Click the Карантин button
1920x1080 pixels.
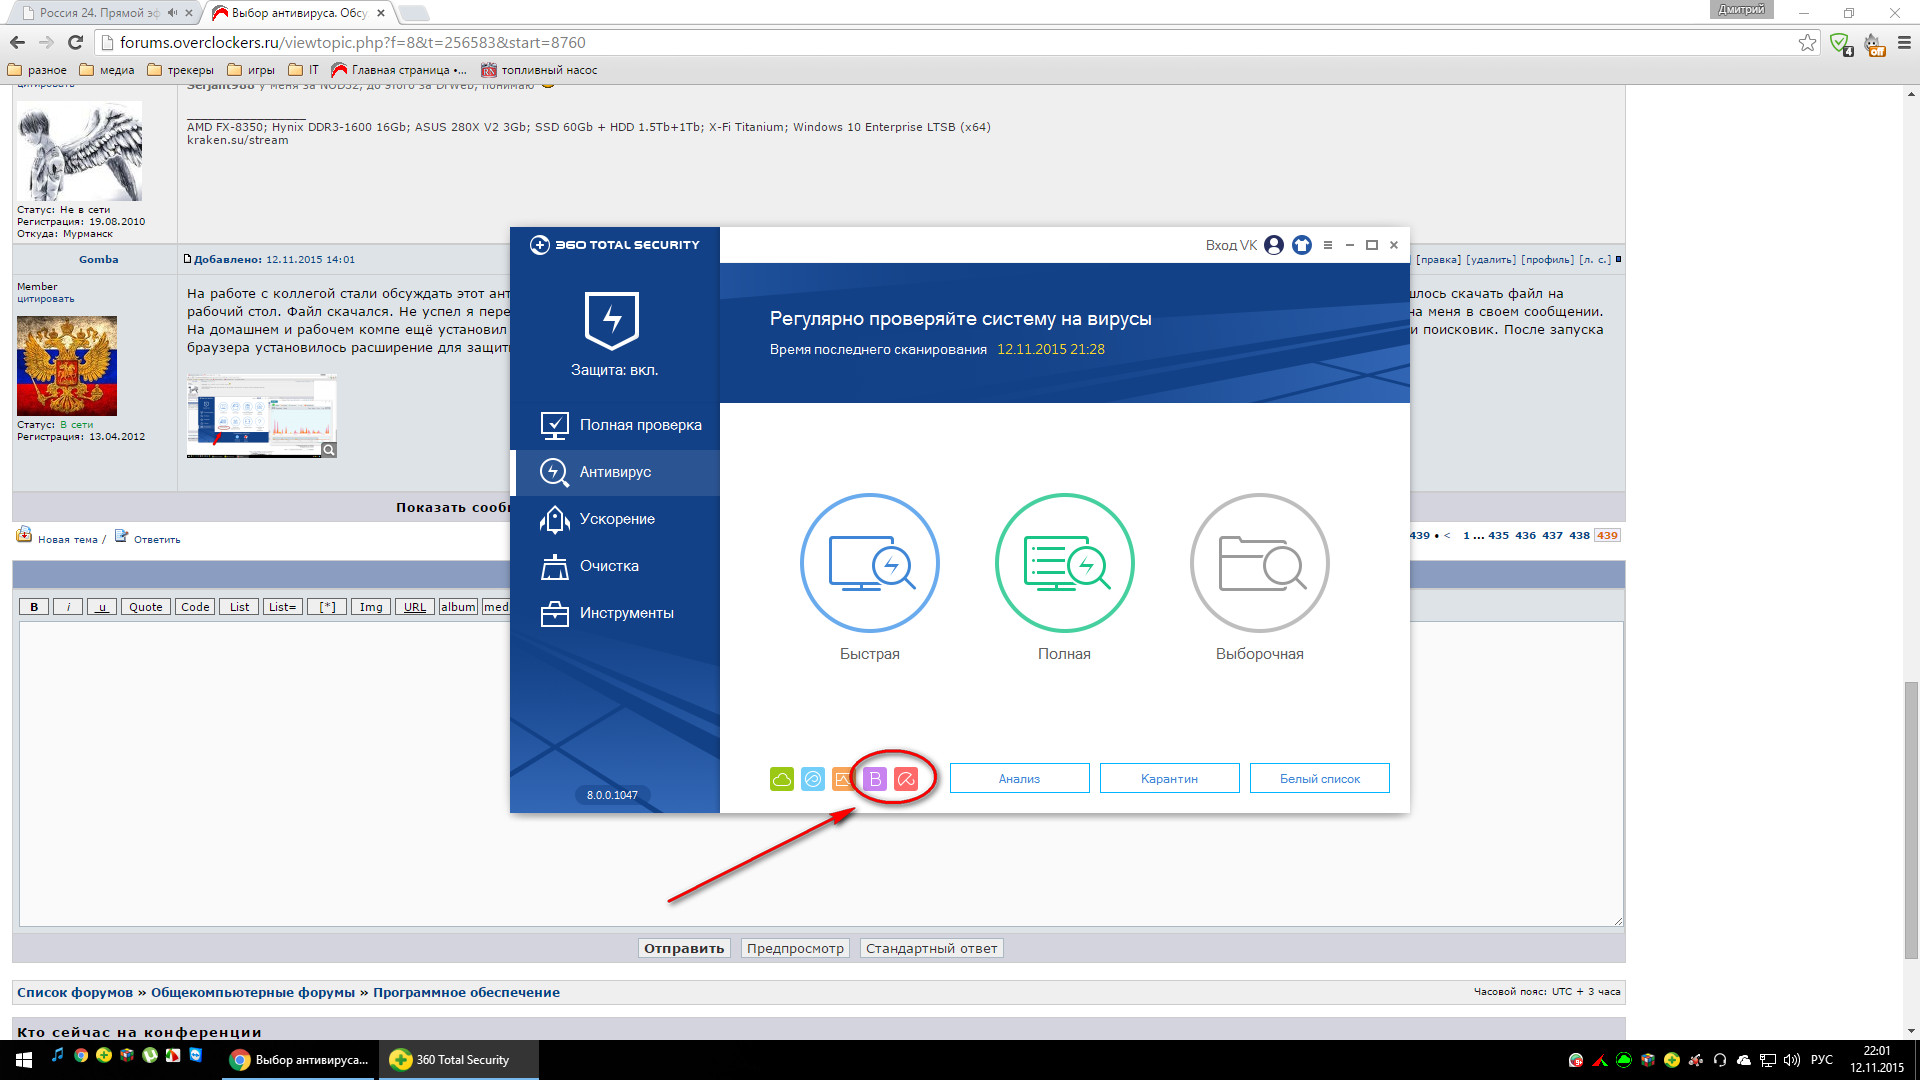(1169, 779)
